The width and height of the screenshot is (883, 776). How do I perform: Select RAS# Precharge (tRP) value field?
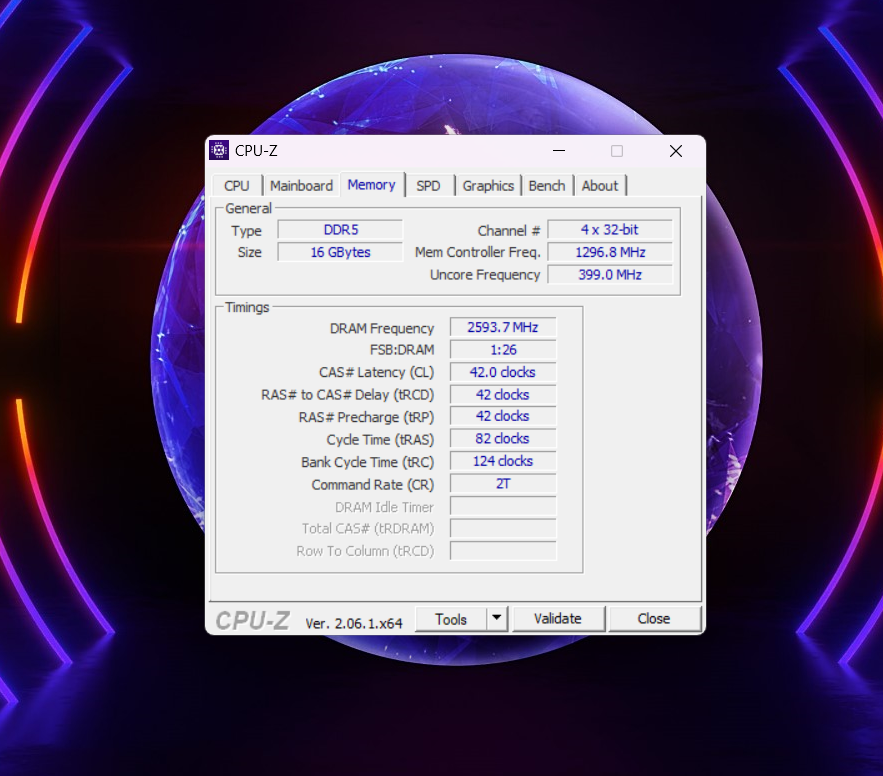pyautogui.click(x=503, y=416)
